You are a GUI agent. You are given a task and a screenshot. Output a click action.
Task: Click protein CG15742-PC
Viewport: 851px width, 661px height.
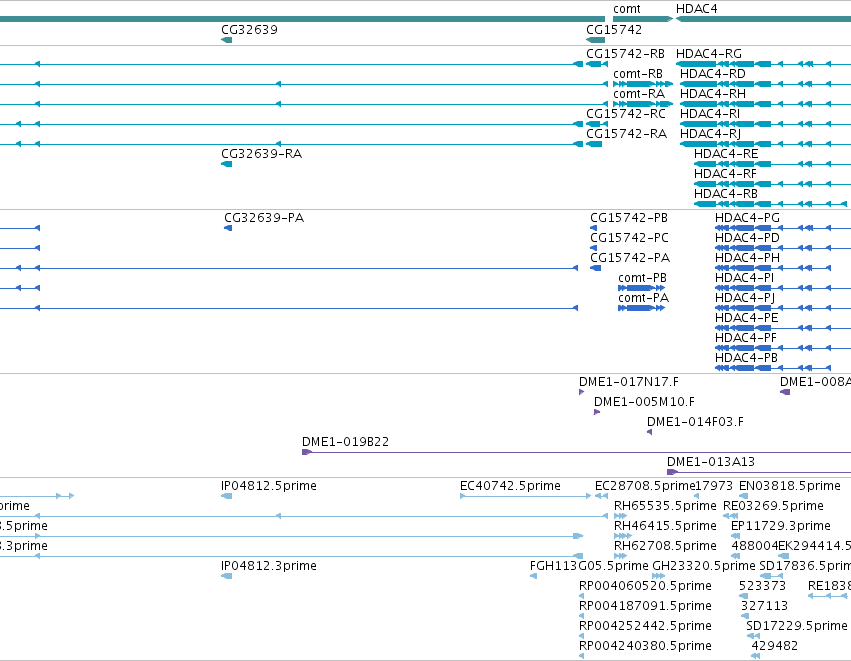[x=629, y=238]
